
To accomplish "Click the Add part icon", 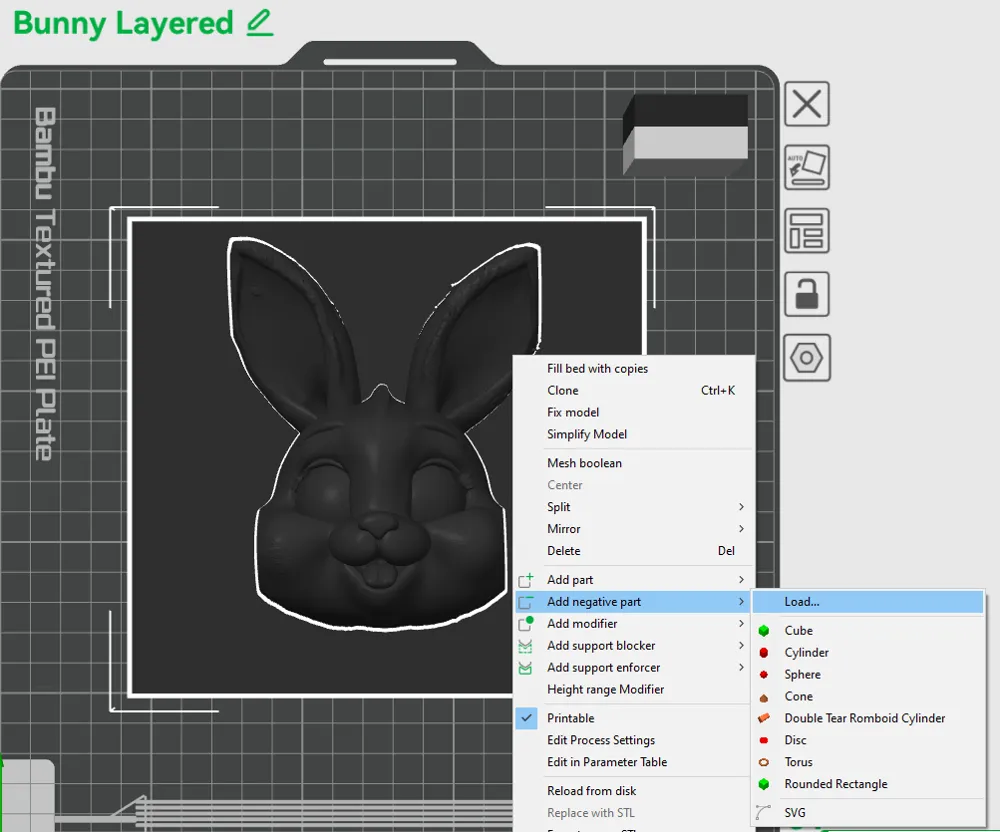I will coord(526,580).
